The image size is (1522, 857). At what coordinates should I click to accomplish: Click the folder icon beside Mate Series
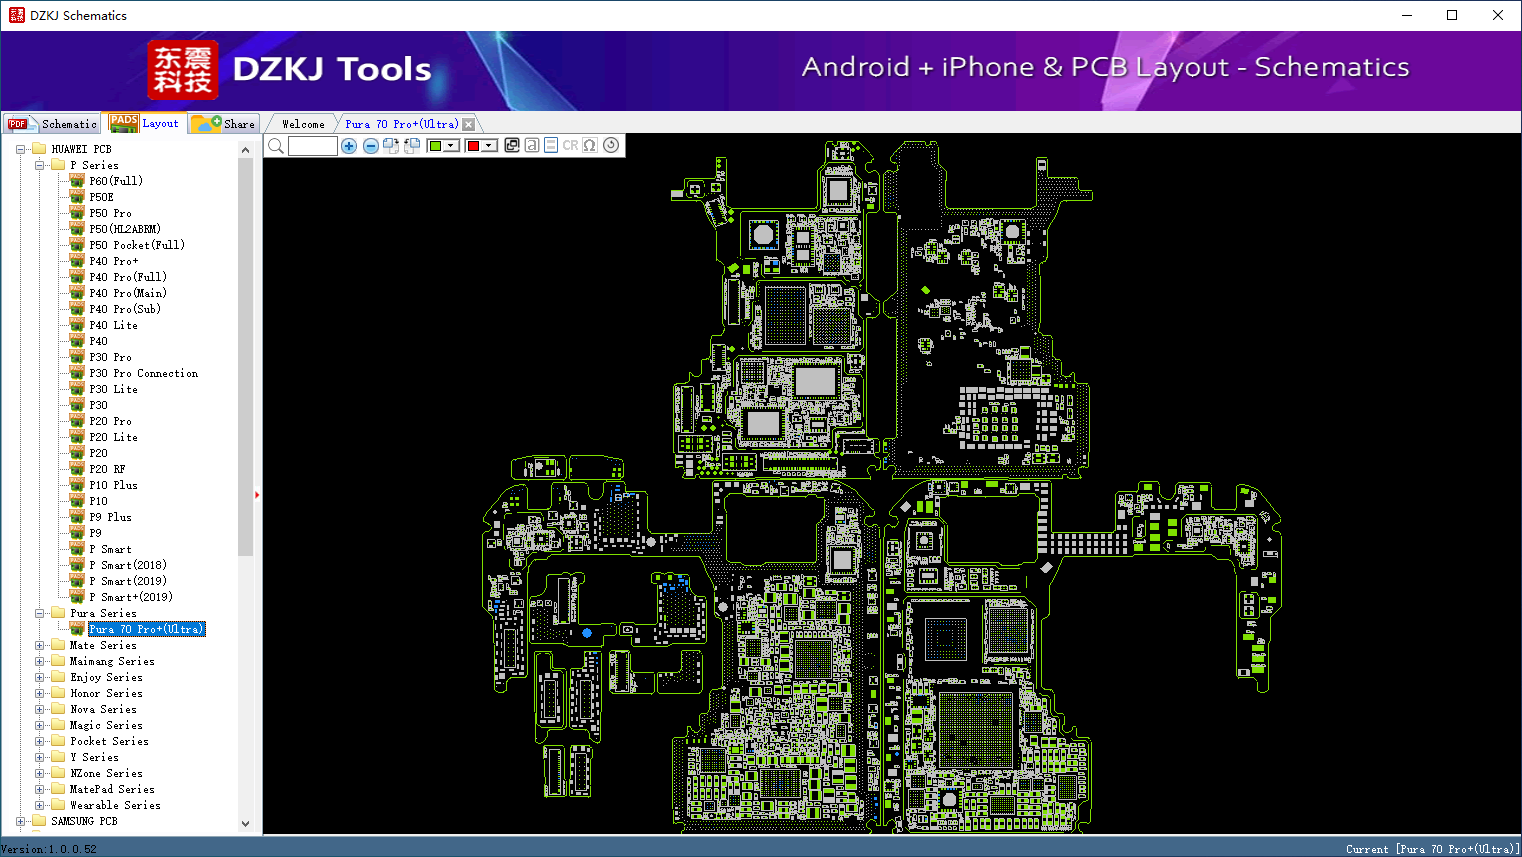click(x=58, y=645)
